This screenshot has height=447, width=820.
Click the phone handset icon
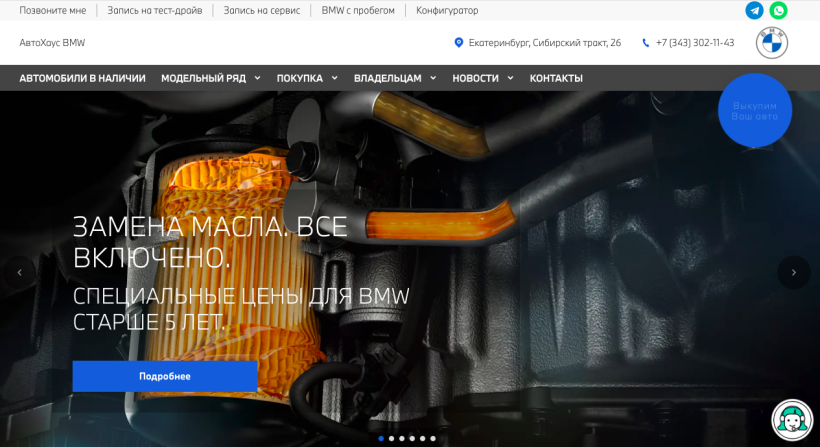(x=645, y=43)
